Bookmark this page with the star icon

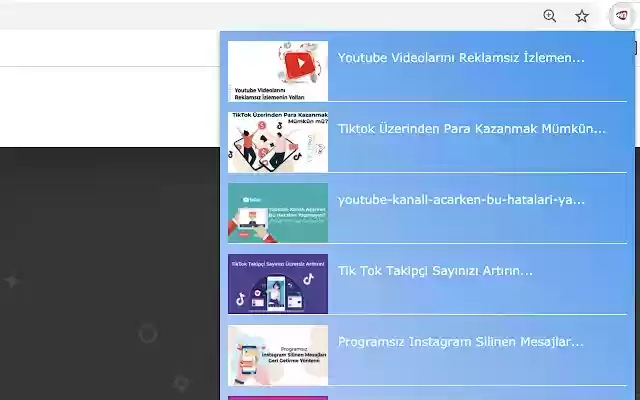tap(582, 16)
